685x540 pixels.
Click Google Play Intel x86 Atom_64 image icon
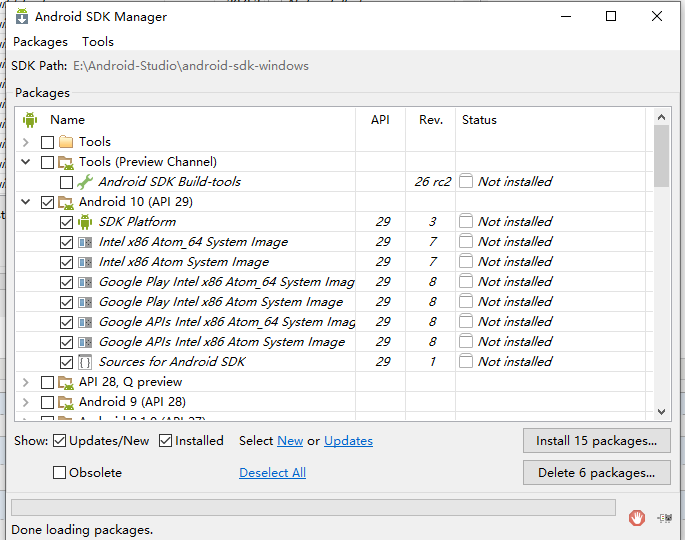click(x=85, y=282)
